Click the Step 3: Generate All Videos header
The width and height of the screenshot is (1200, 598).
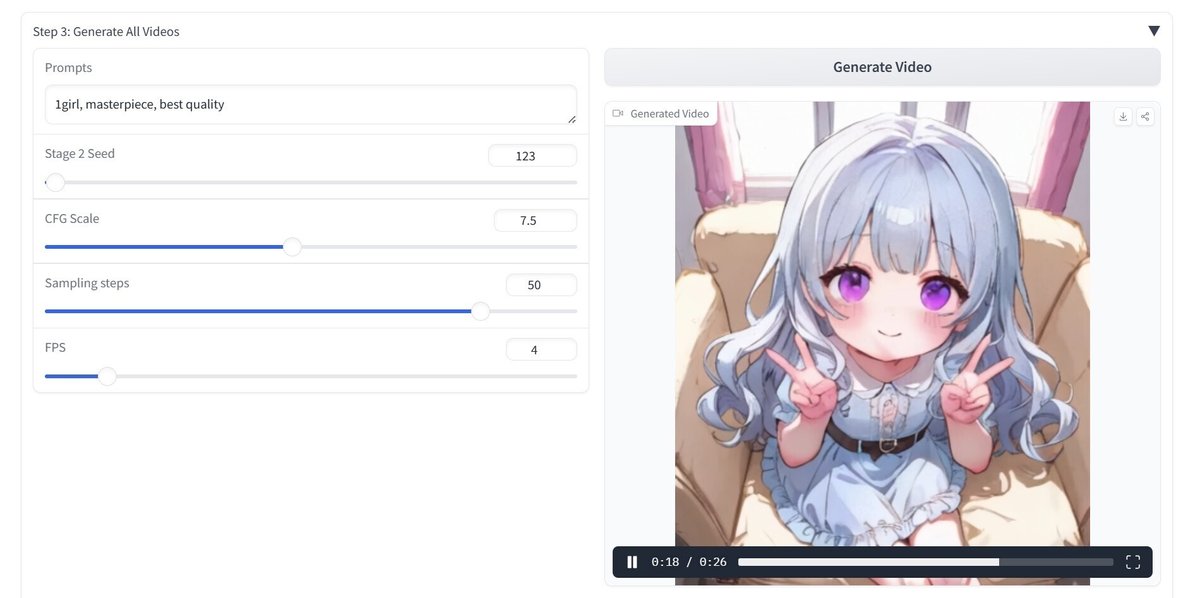coord(106,31)
